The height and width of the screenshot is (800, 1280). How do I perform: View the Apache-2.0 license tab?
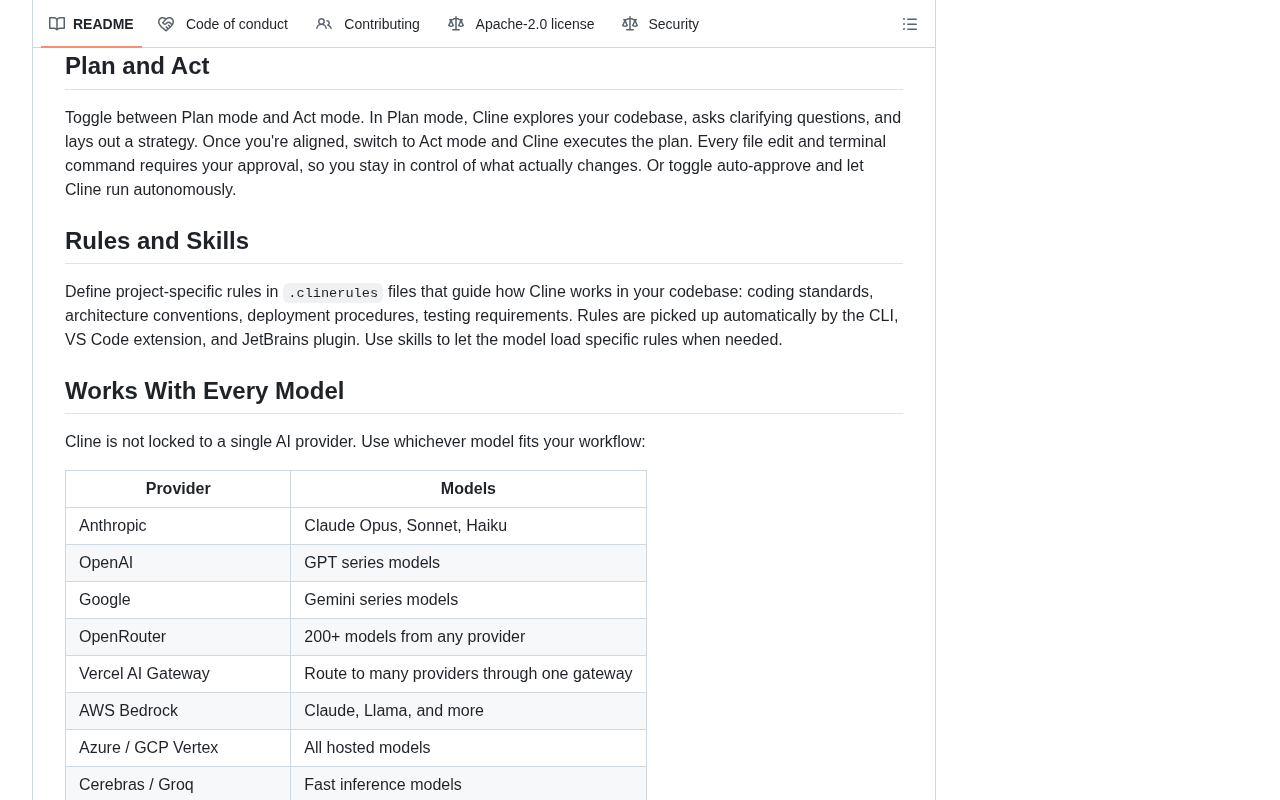521,24
